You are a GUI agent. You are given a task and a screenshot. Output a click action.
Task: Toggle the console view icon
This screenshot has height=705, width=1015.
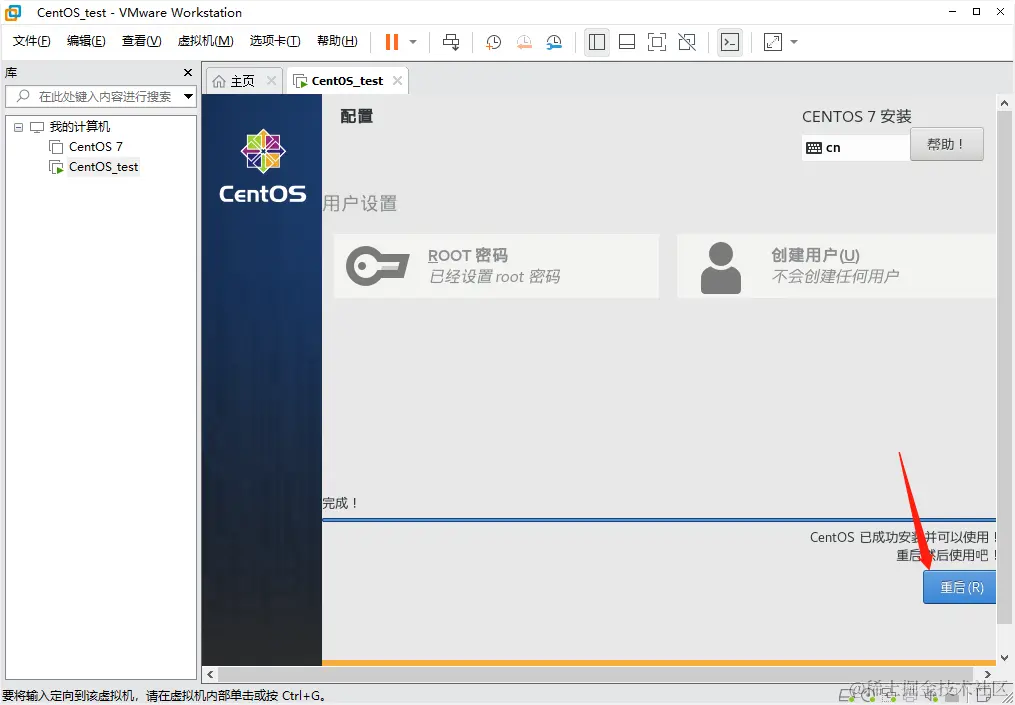[730, 42]
